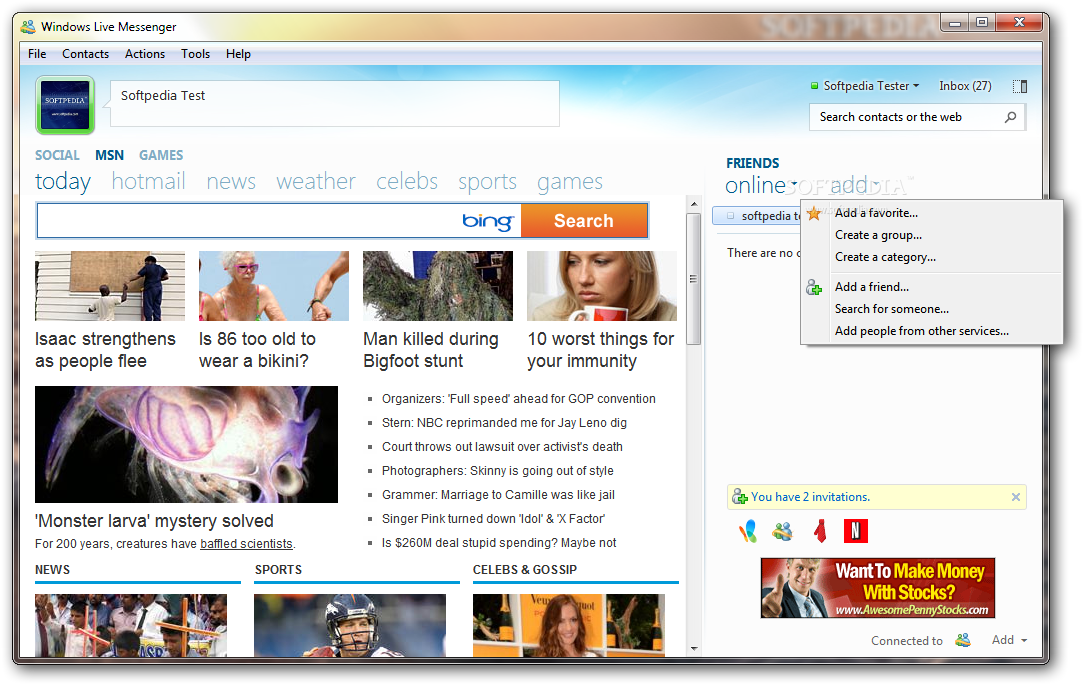The height and width of the screenshot is (685, 1084).
Task: Open the Contacts menu
Action: (86, 54)
